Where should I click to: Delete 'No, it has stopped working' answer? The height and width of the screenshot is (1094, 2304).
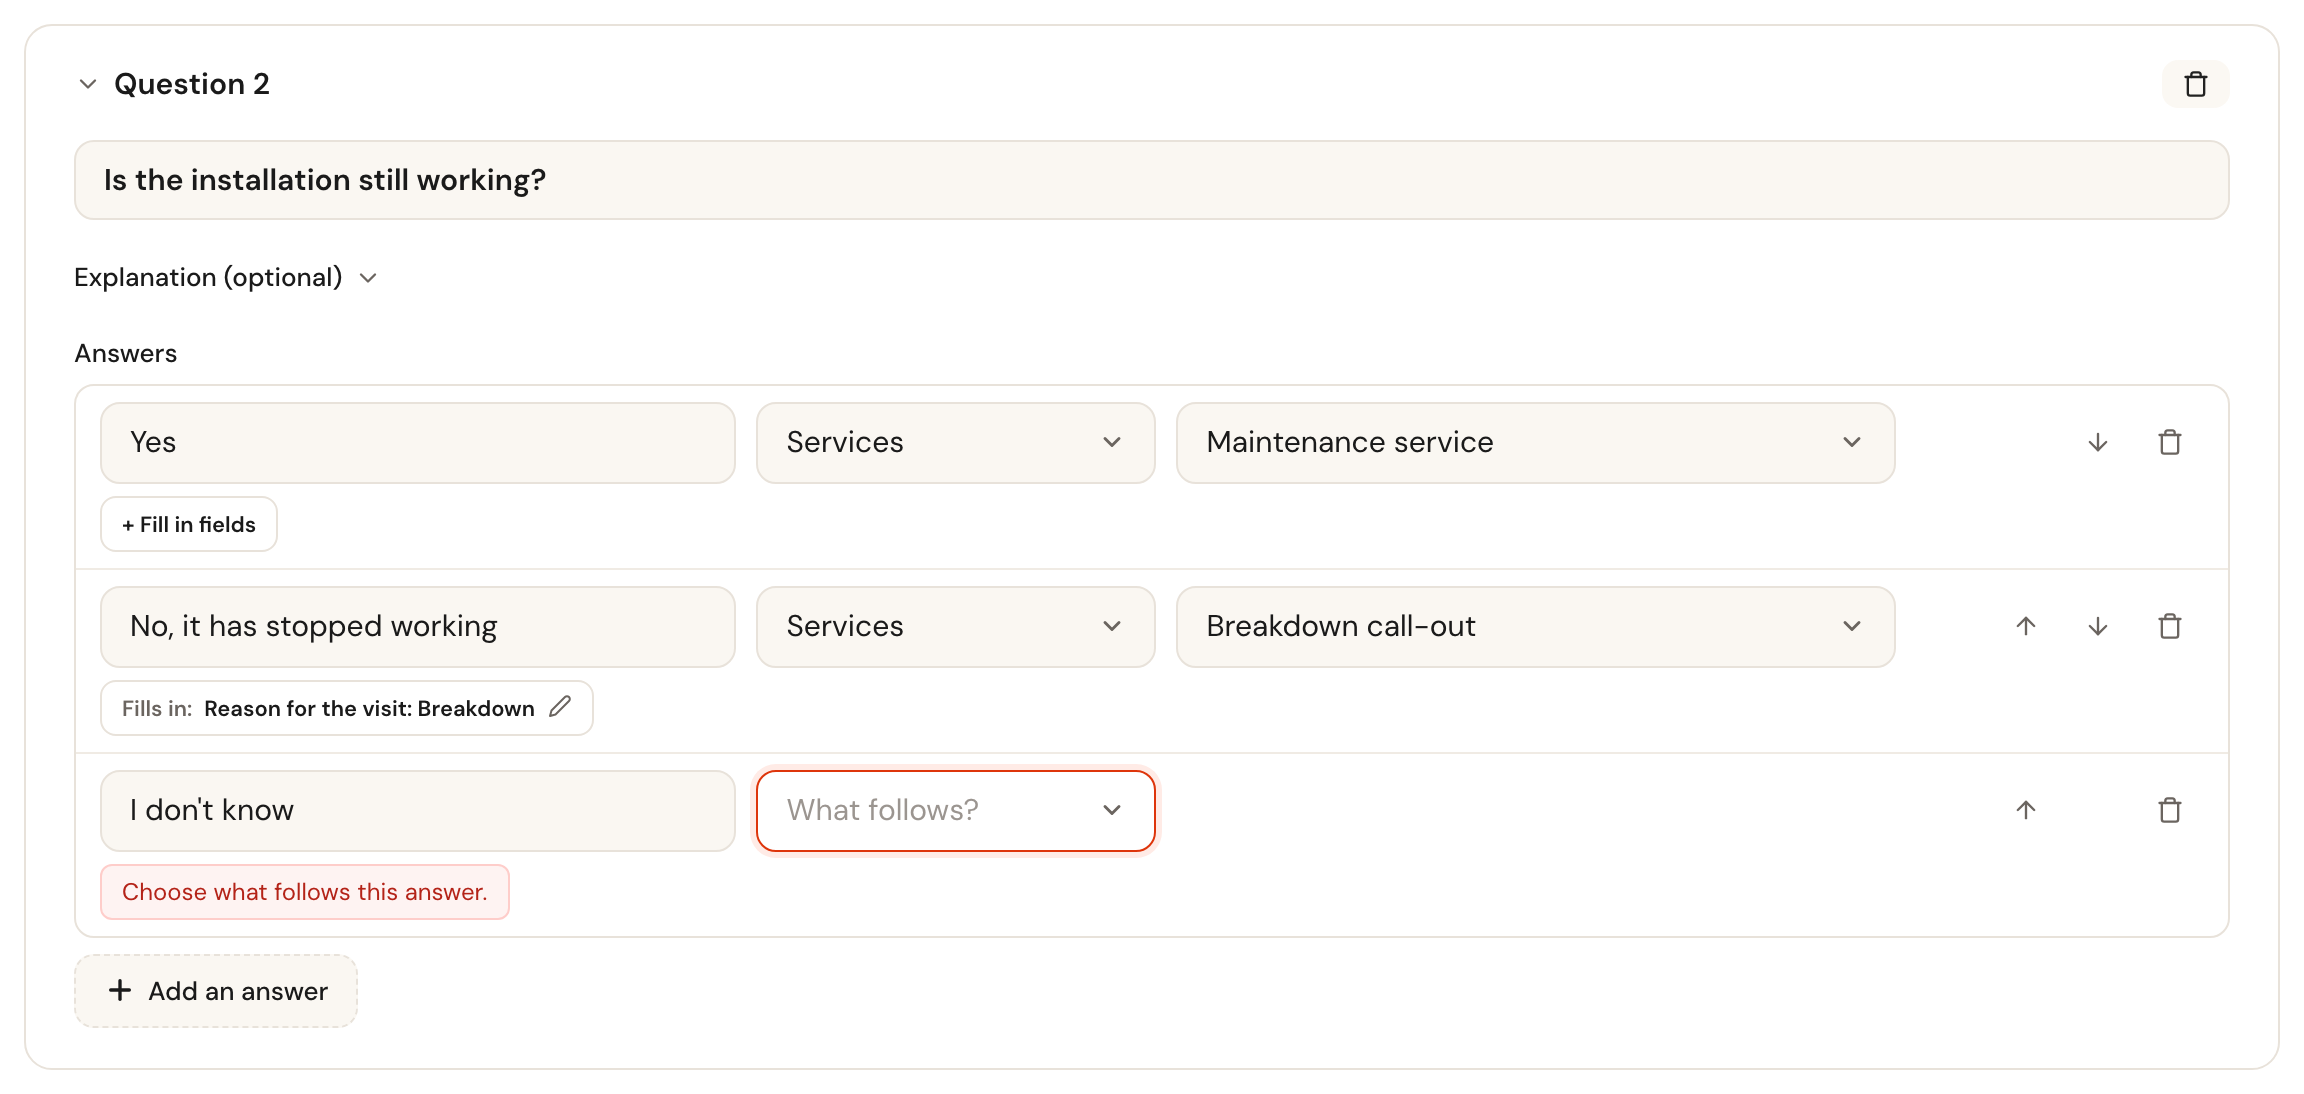pos(2170,627)
